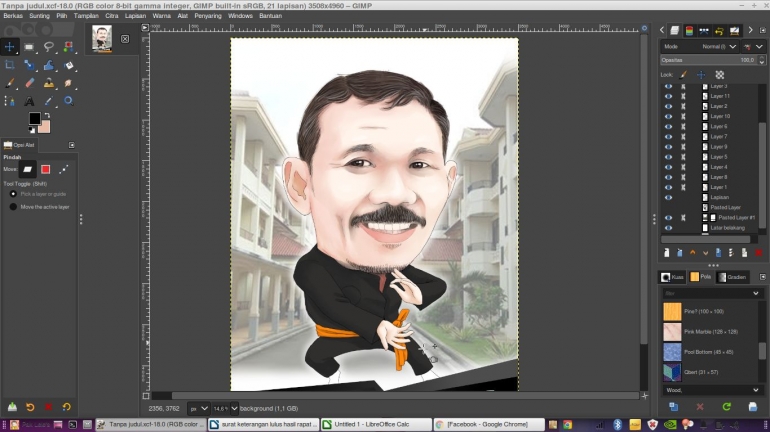The image size is (770, 432).
Task: Hide Layer 11 using its eye icon
Action: (668, 96)
